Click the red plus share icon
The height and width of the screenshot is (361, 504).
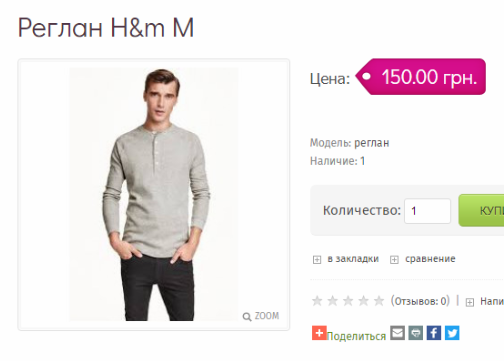tap(319, 333)
